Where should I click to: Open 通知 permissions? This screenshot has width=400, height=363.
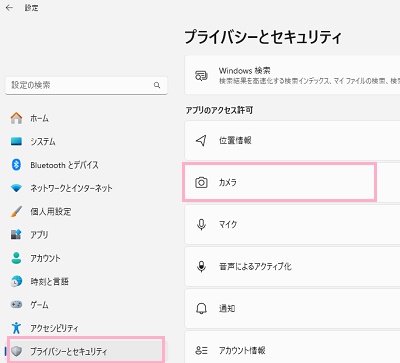(x=292, y=308)
